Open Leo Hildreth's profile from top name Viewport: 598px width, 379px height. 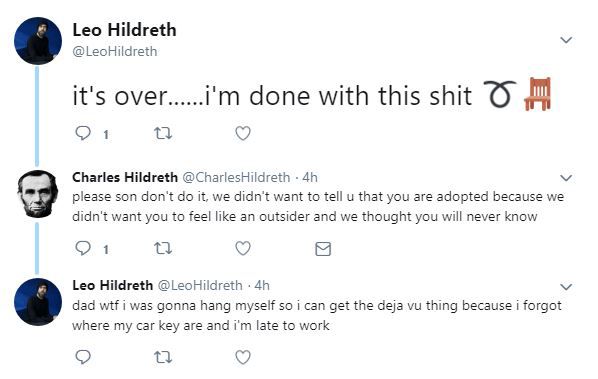click(124, 30)
